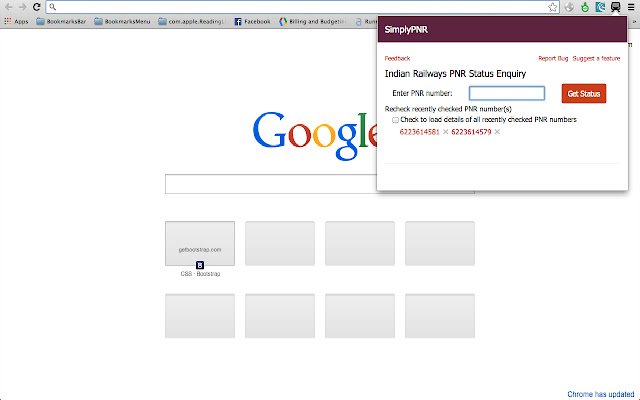Click the SimplyPNR train extension icon
640x400 pixels.
pyautogui.click(x=615, y=7)
